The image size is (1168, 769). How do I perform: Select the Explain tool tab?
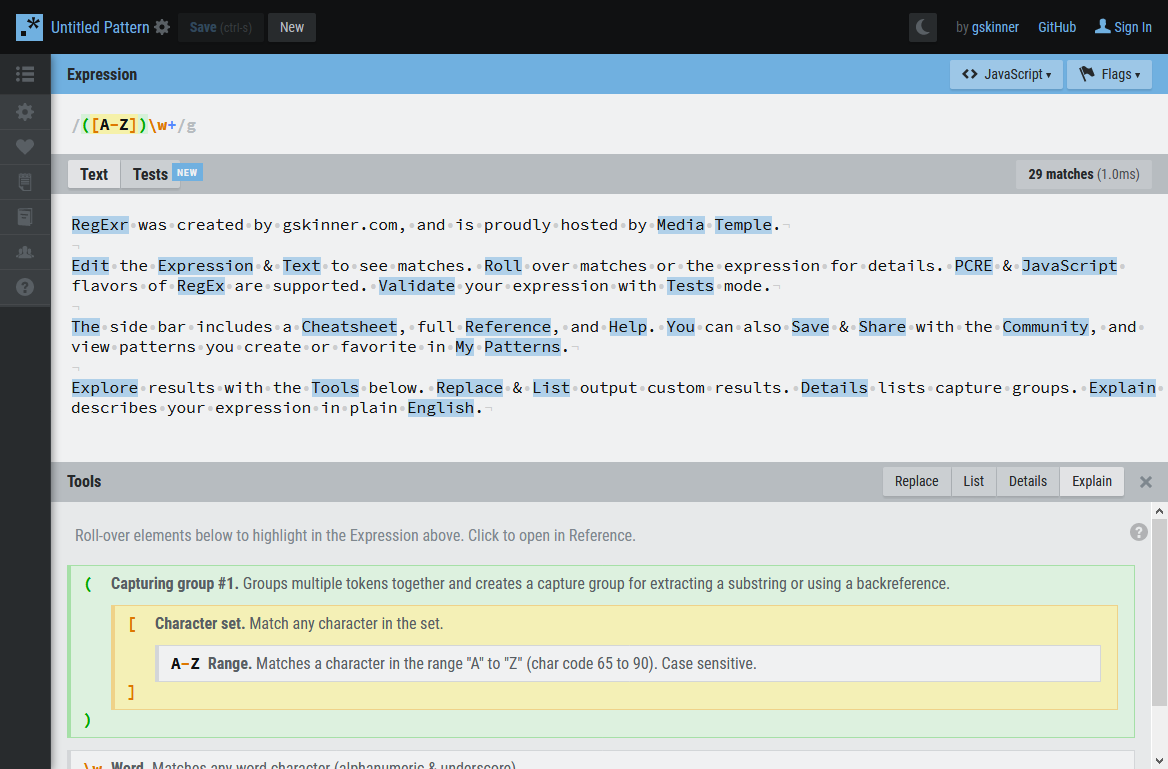(x=1092, y=481)
